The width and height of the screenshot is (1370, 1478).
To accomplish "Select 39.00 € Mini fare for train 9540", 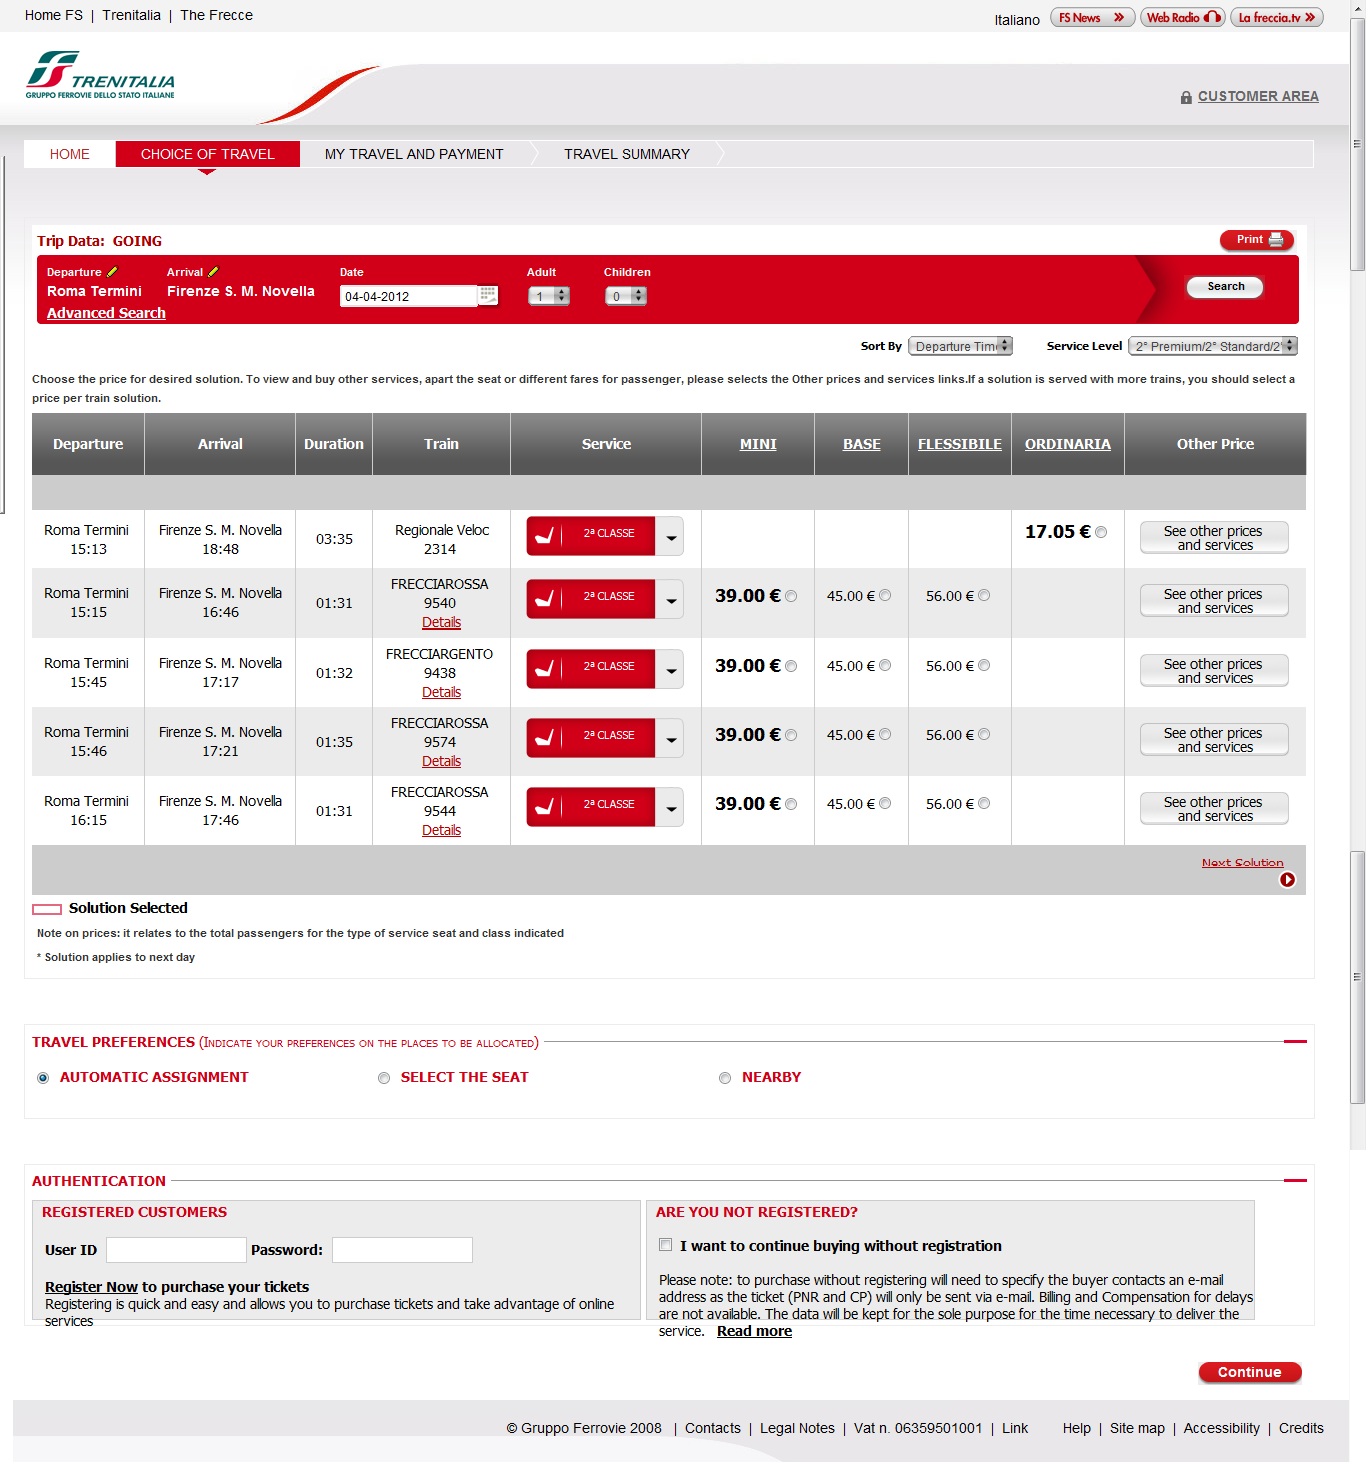I will (x=791, y=596).
